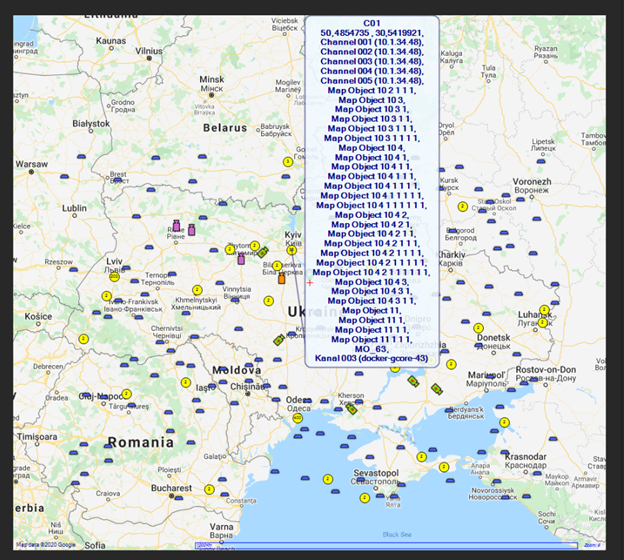Screen dimensions: 624x560
Task: Click the blue-outlined bar along the bottom edge
Action: (386, 545)
